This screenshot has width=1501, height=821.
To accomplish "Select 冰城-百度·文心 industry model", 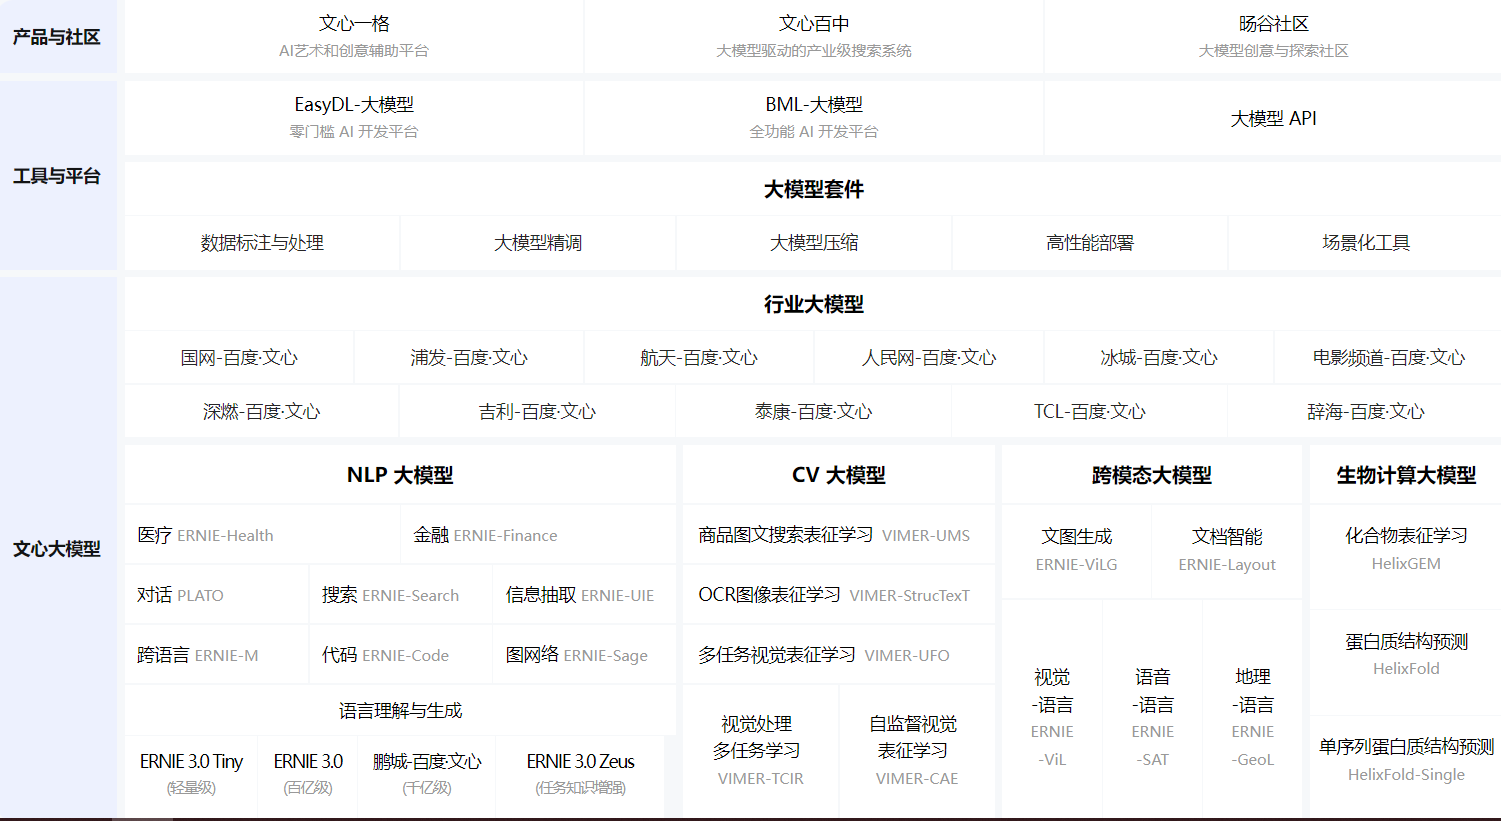I will pyautogui.click(x=1159, y=358).
